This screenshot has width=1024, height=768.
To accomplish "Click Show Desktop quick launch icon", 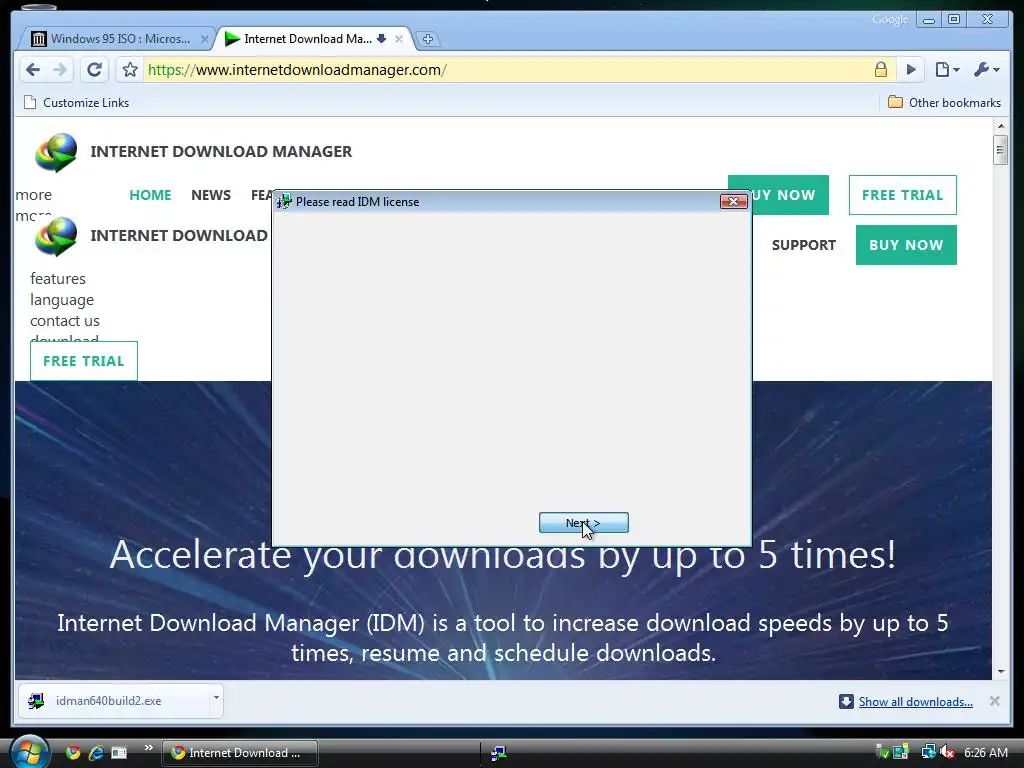I will [119, 752].
